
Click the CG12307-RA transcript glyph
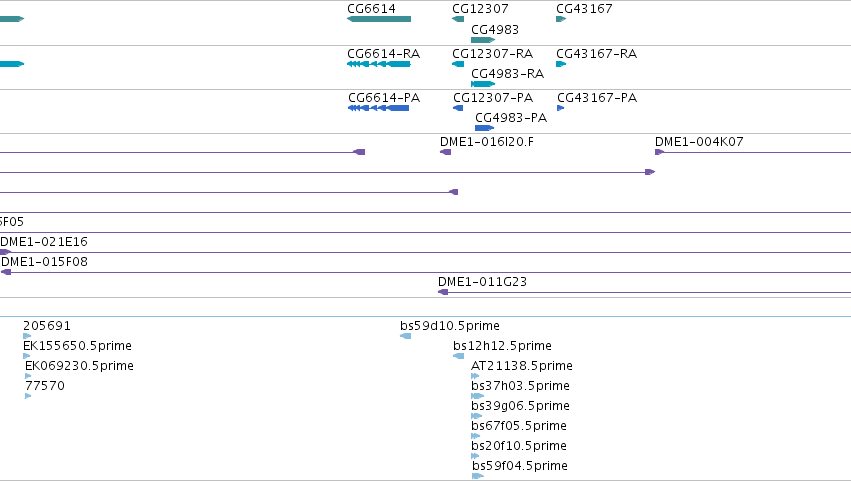point(458,64)
